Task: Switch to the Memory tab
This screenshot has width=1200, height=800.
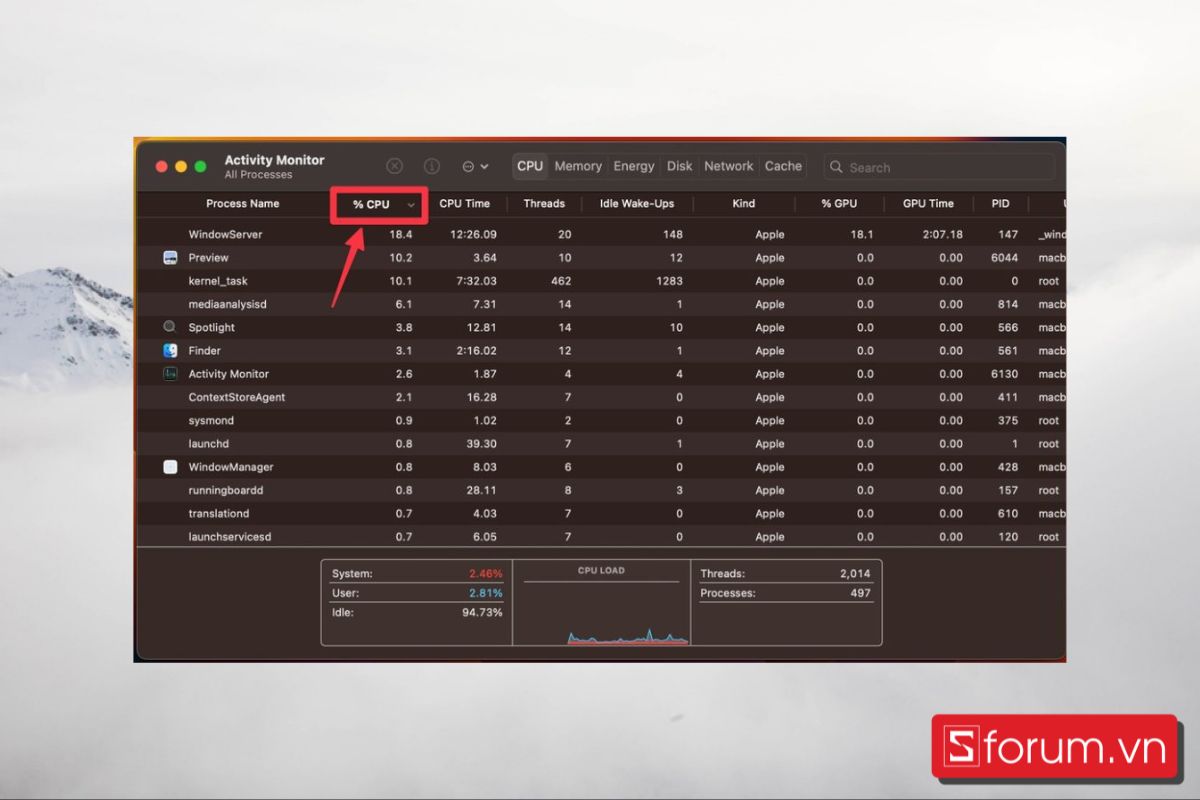Action: pos(578,166)
